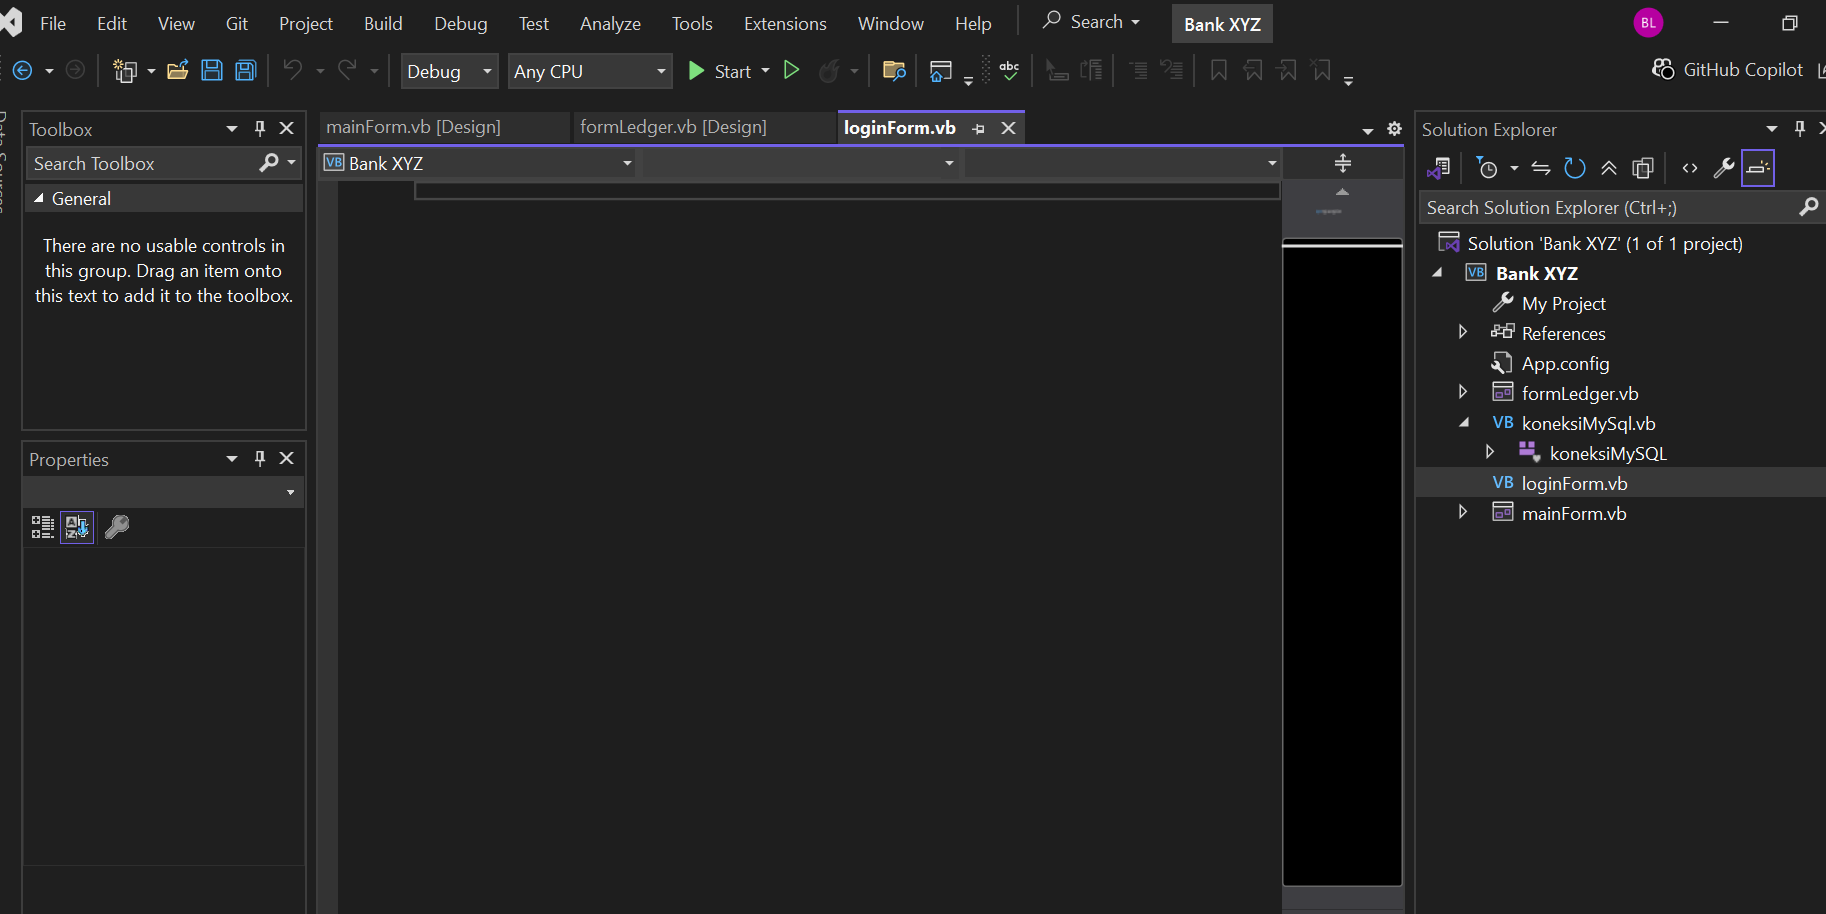Image resolution: width=1826 pixels, height=914 pixels.
Task: Open the Analyze menu
Action: click(x=610, y=23)
